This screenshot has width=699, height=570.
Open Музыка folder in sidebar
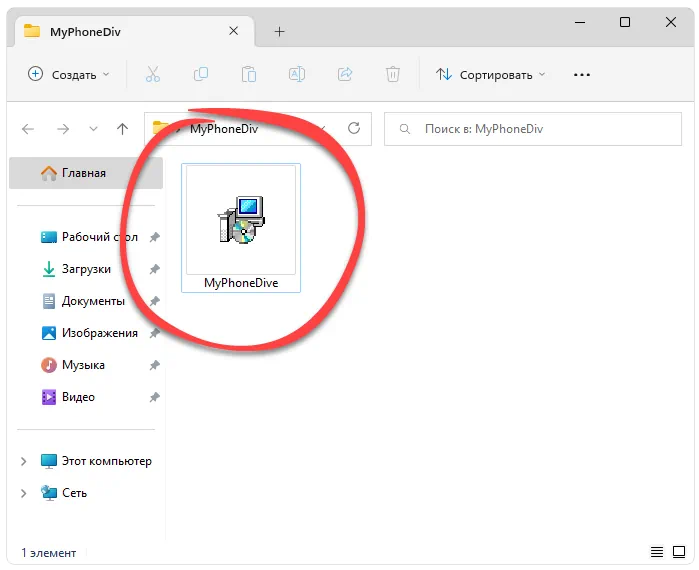coord(73,365)
